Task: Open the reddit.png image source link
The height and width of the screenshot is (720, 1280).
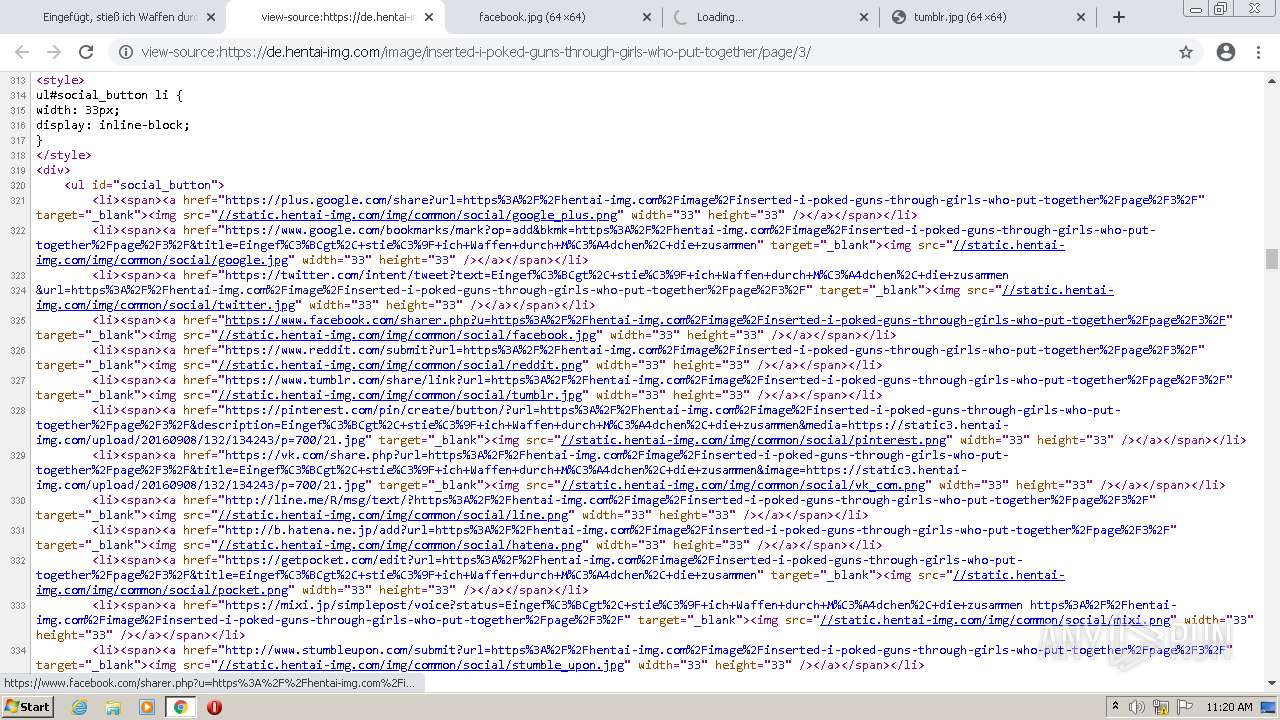Action: pyautogui.click(x=403, y=365)
